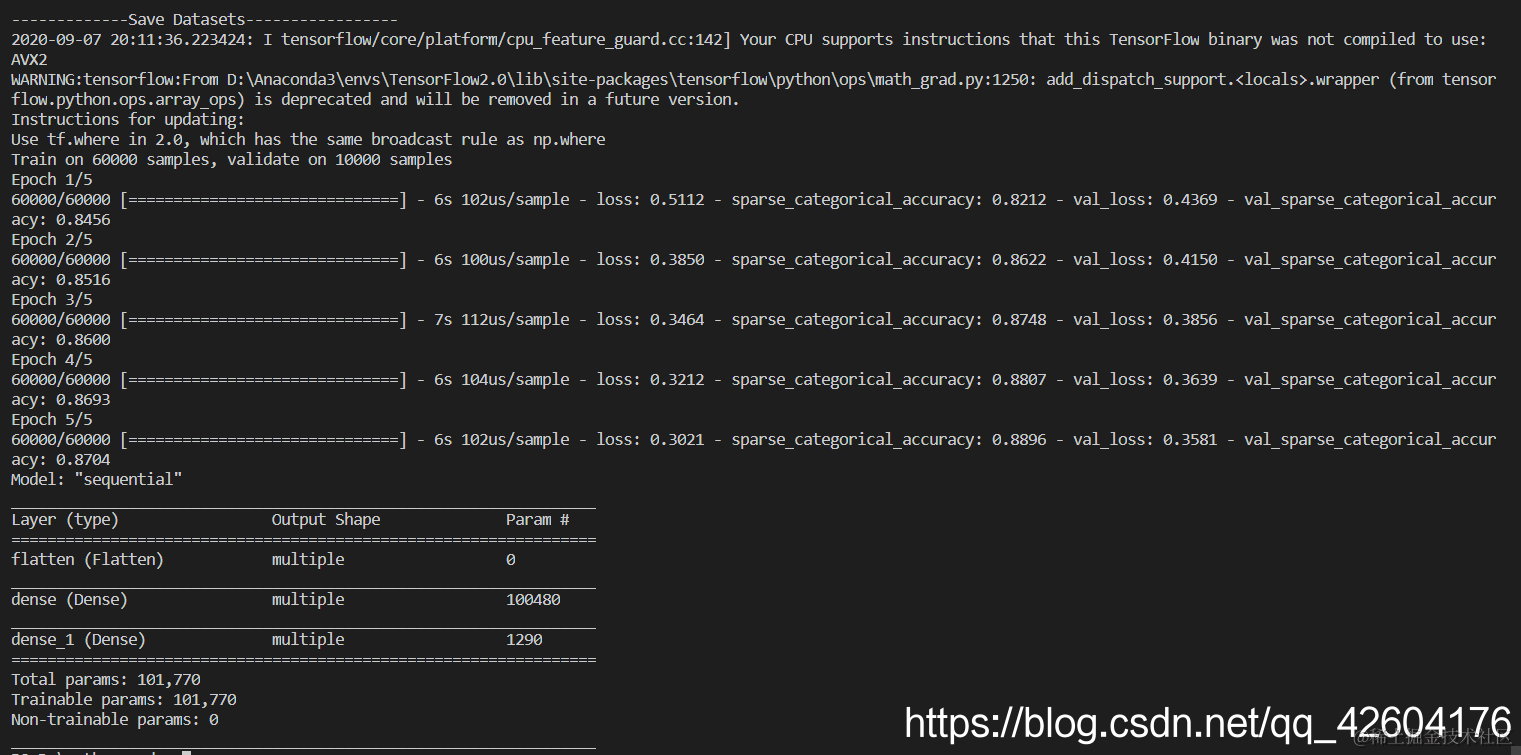Click "multiple" in the flatten row
Image resolution: width=1521 pixels, height=755 pixels.
(x=308, y=560)
